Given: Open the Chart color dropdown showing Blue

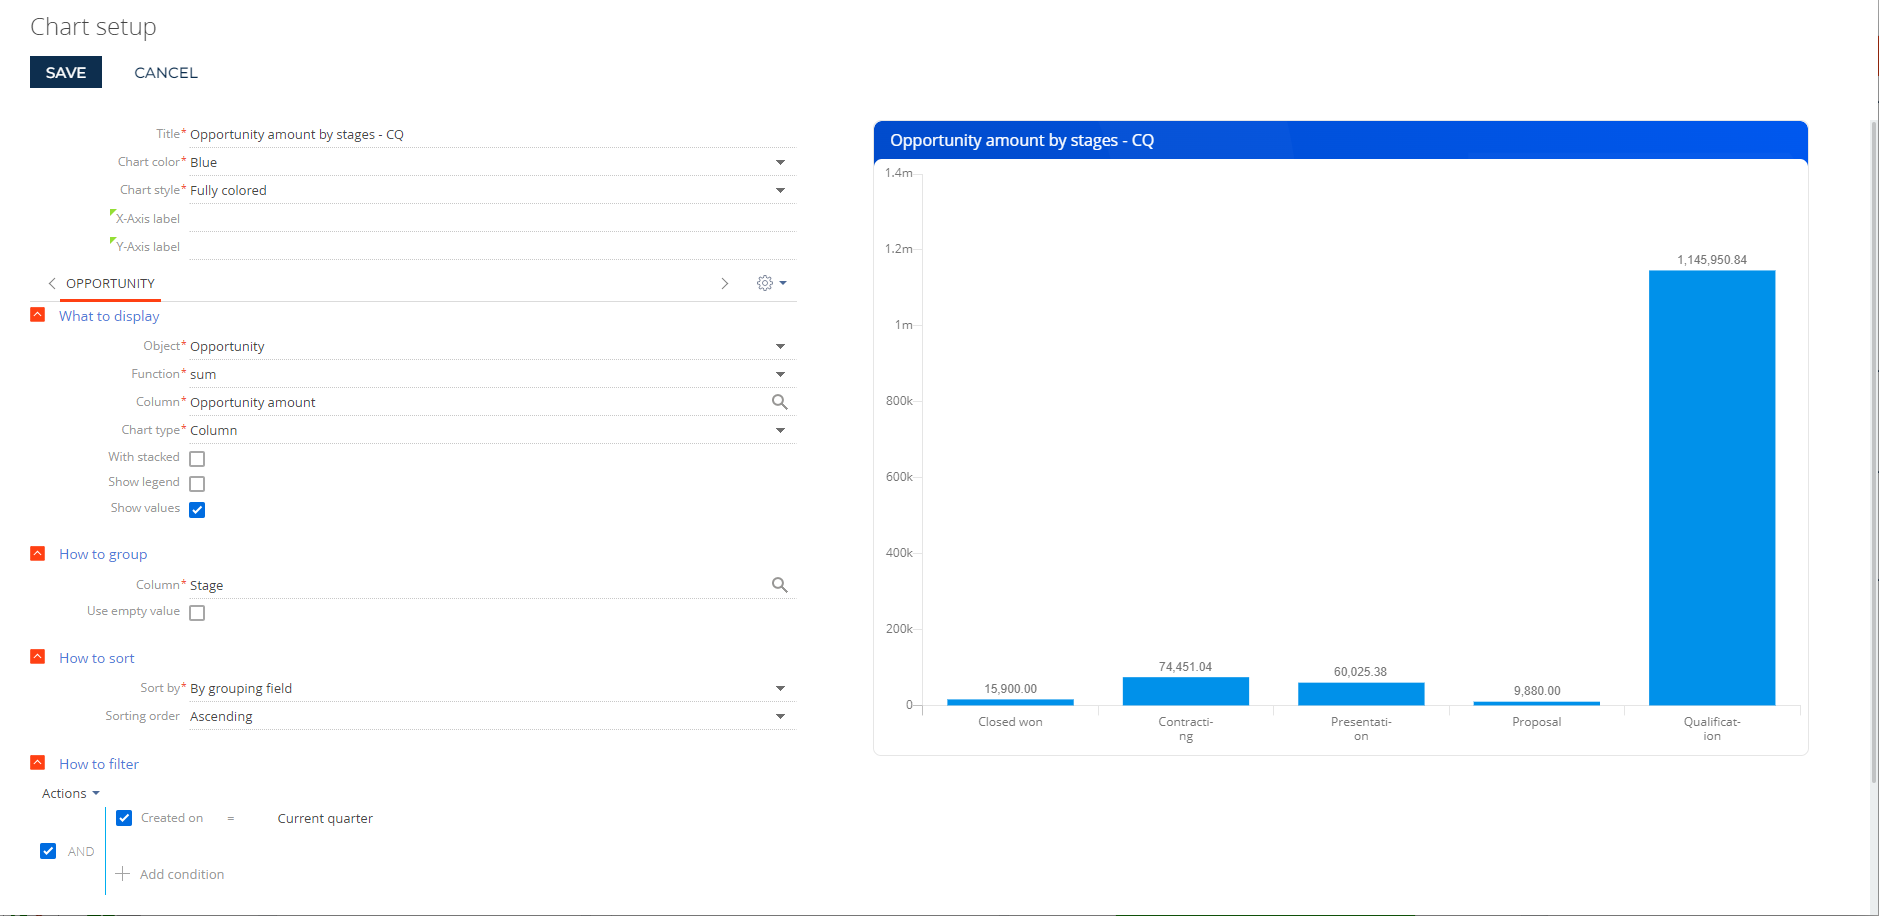Looking at the screenshot, I should coord(780,161).
